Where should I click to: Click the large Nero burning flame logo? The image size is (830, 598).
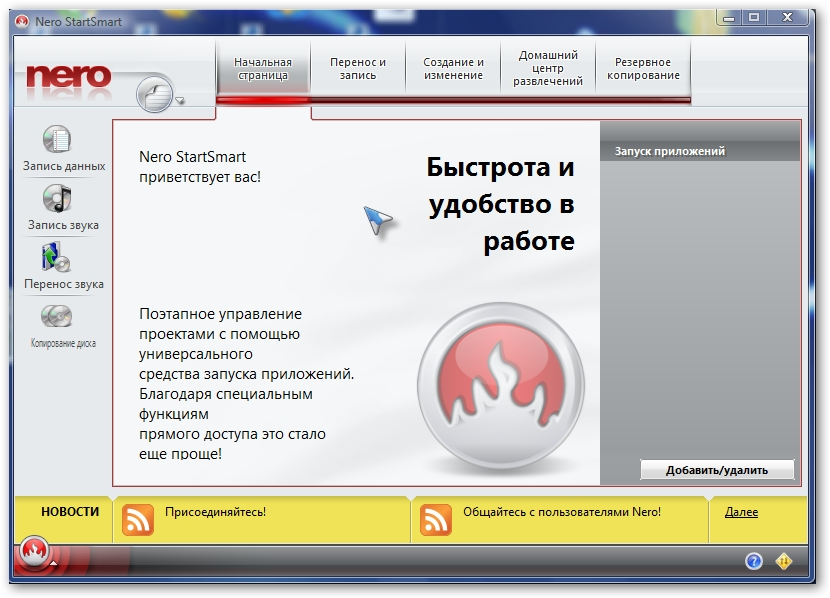tap(501, 387)
